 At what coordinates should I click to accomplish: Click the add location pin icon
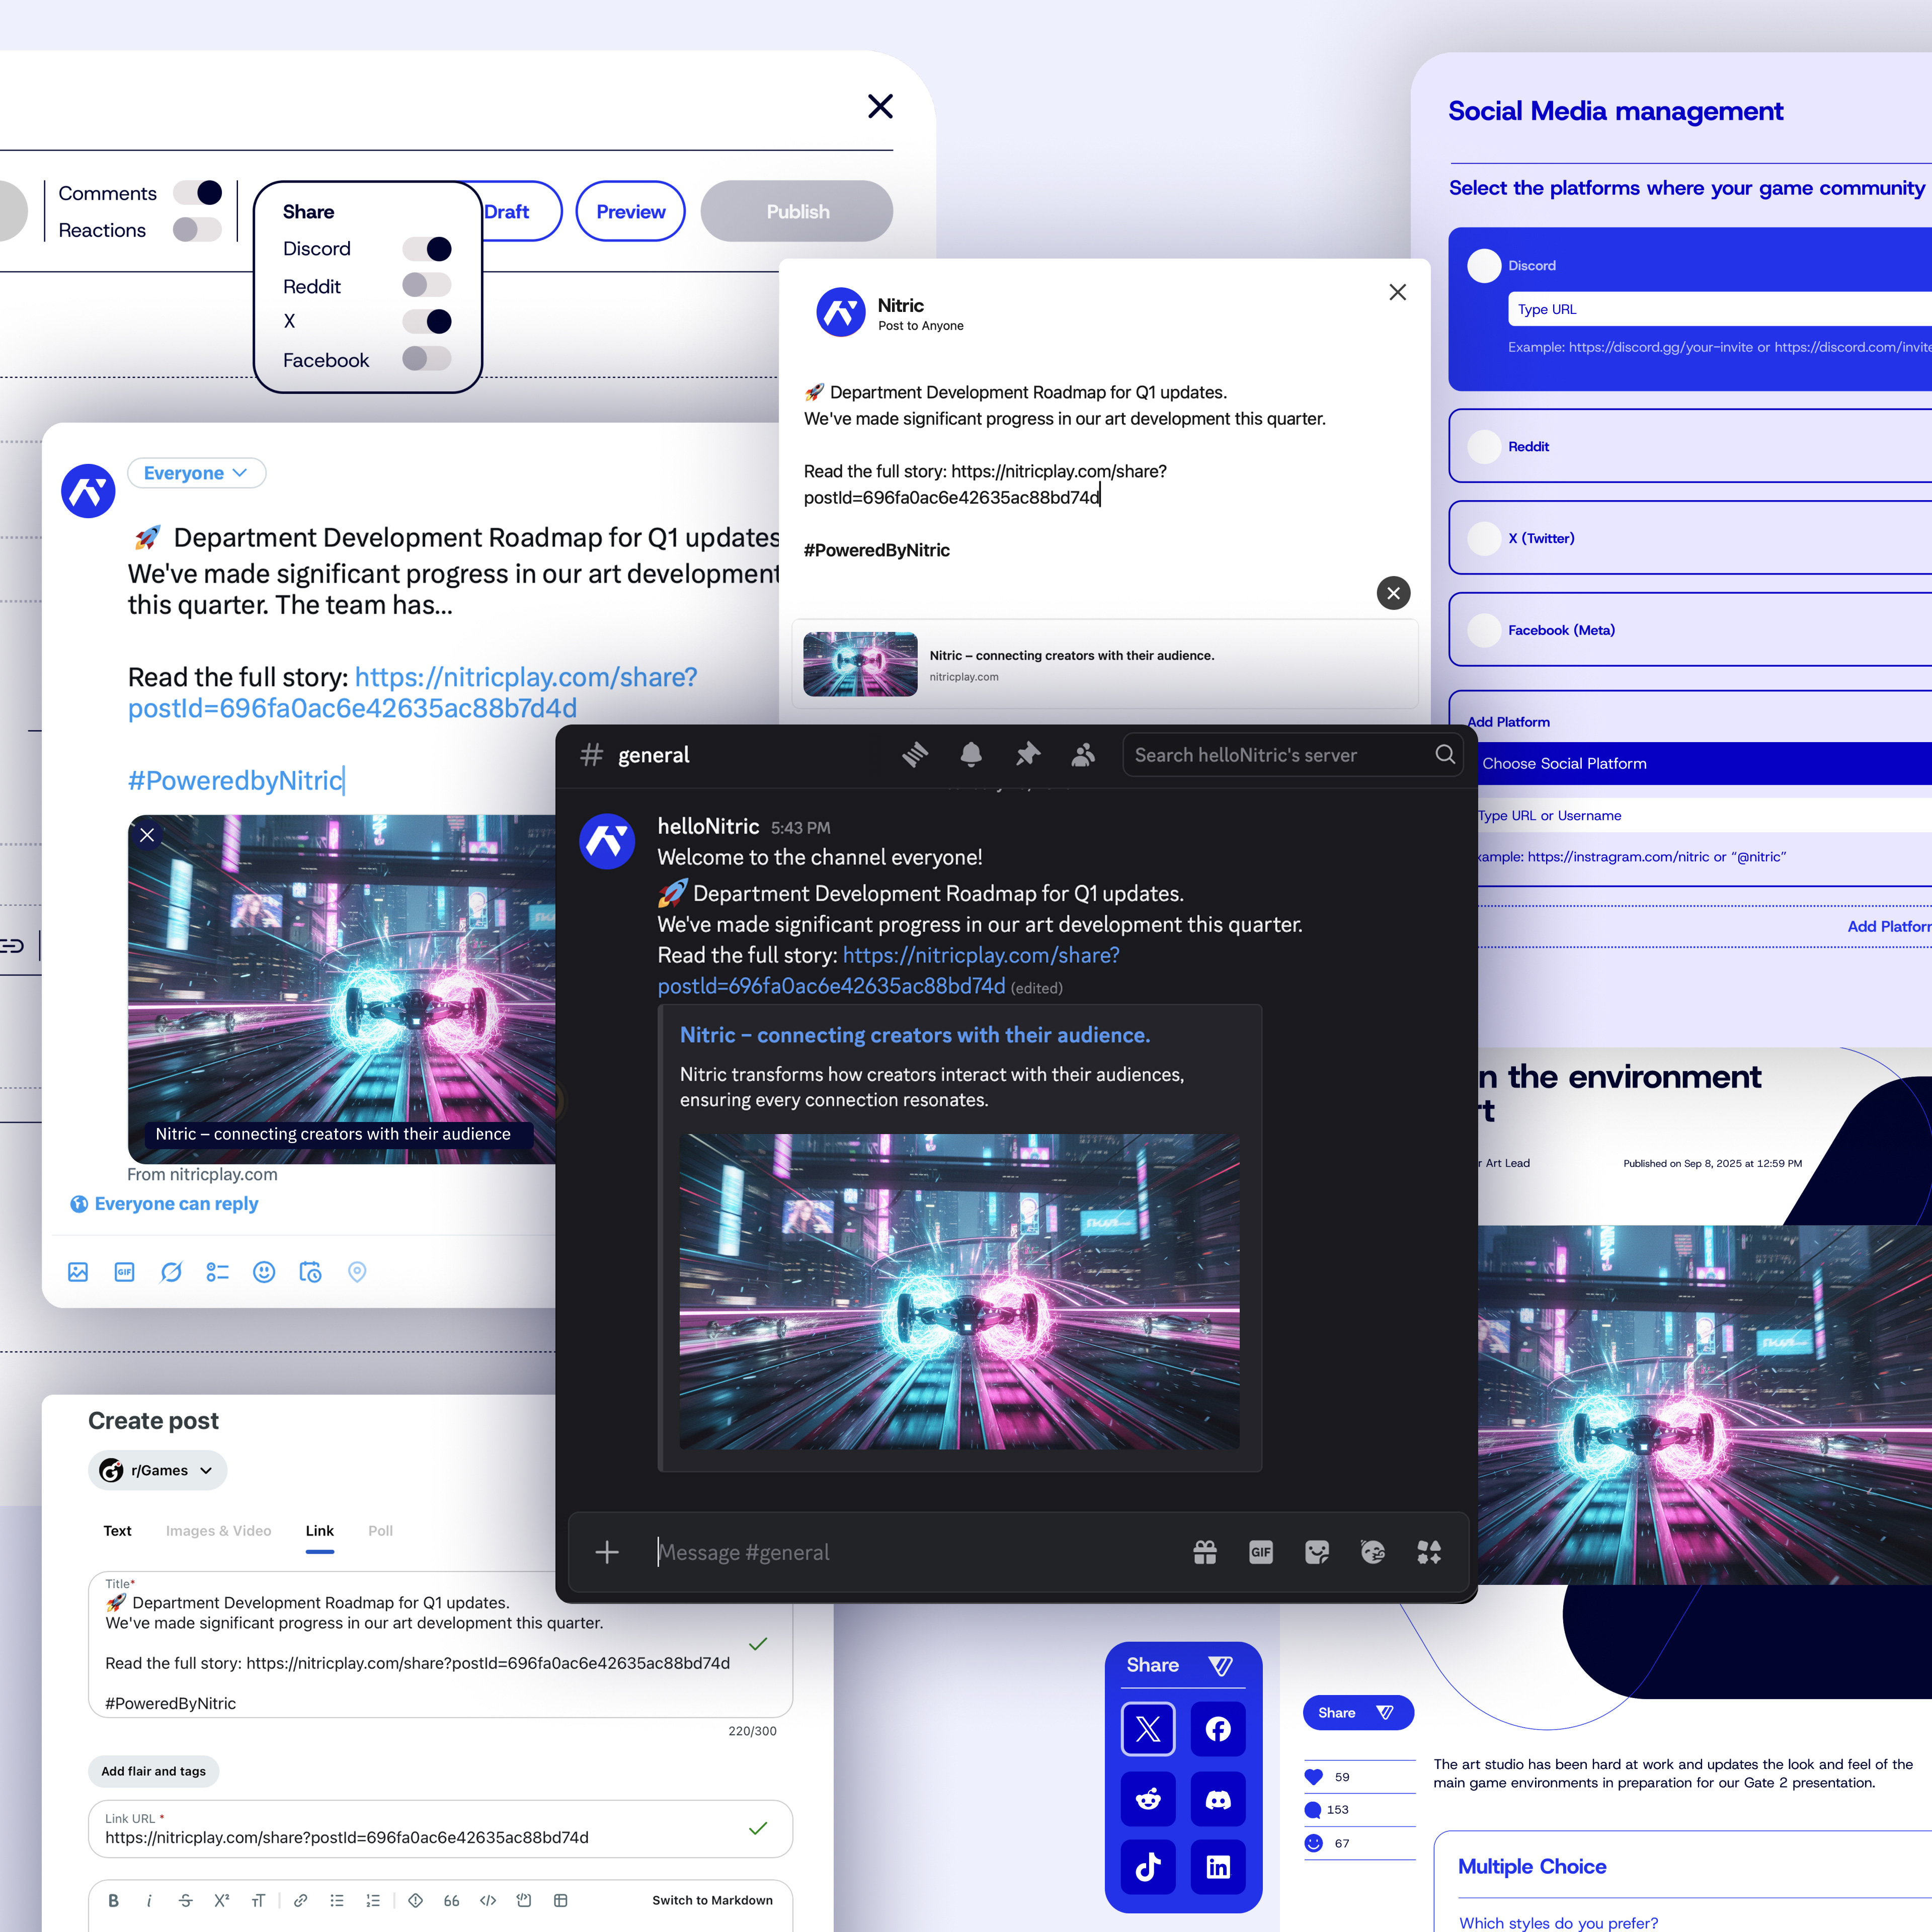click(x=357, y=1271)
